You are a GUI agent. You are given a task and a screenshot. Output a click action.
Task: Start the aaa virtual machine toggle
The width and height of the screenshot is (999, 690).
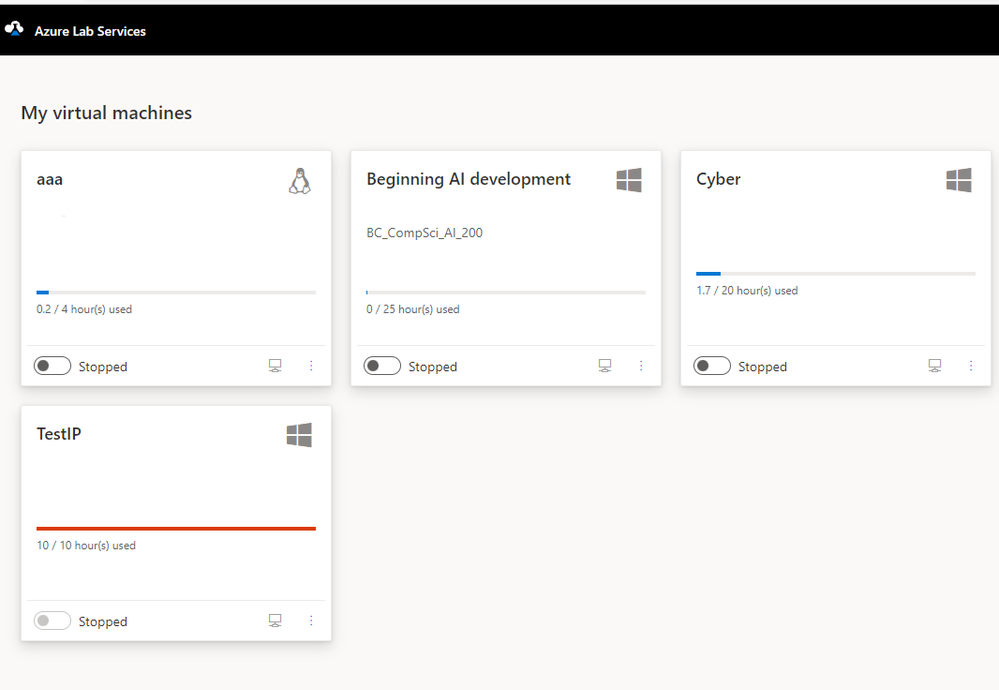tap(52, 366)
